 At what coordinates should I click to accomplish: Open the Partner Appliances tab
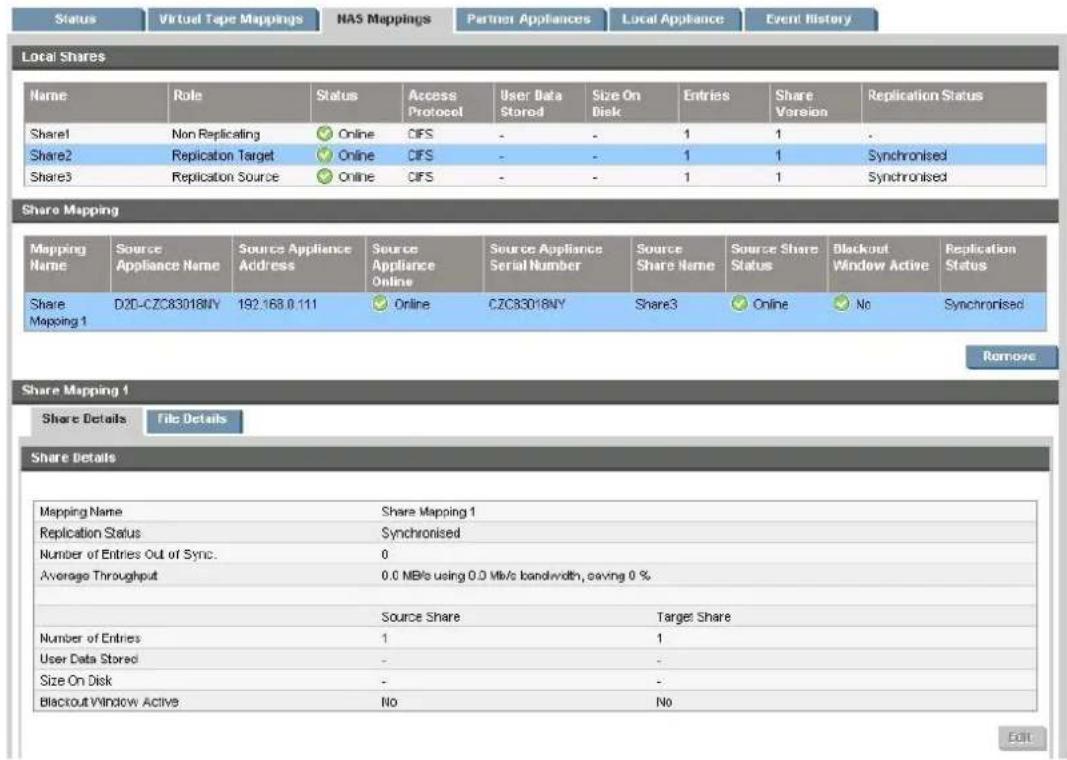[x=529, y=19]
